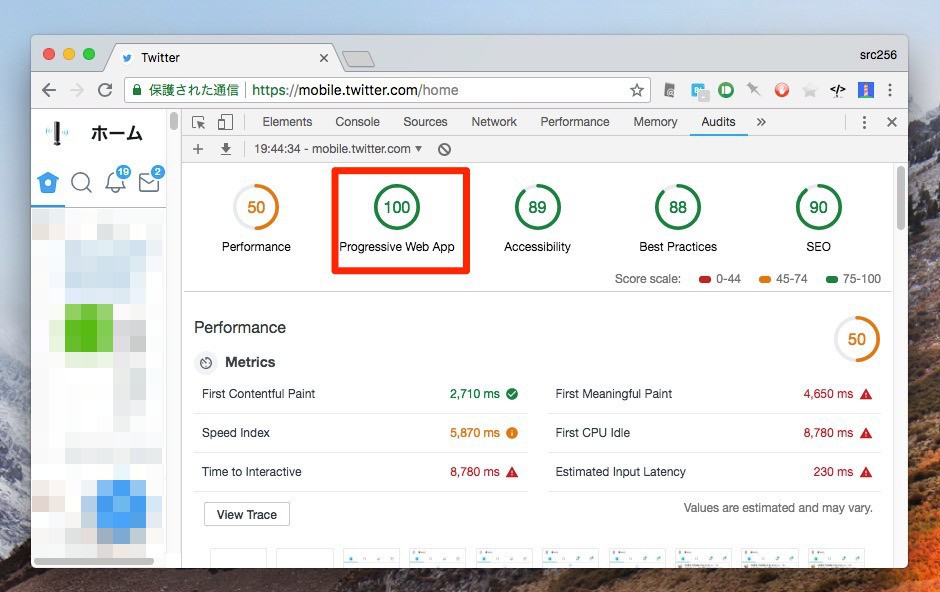Switch to the Console tab
This screenshot has height=592, width=940.
[357, 122]
